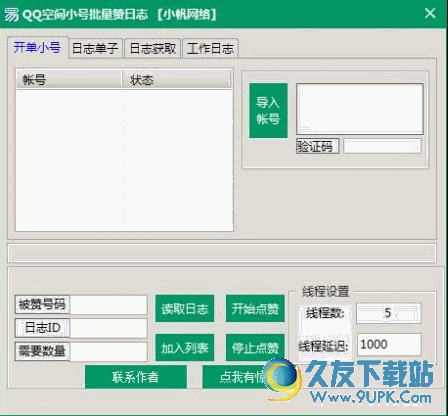Click the 开始点赞 button
This screenshot has height=416, width=448.
[255, 309]
